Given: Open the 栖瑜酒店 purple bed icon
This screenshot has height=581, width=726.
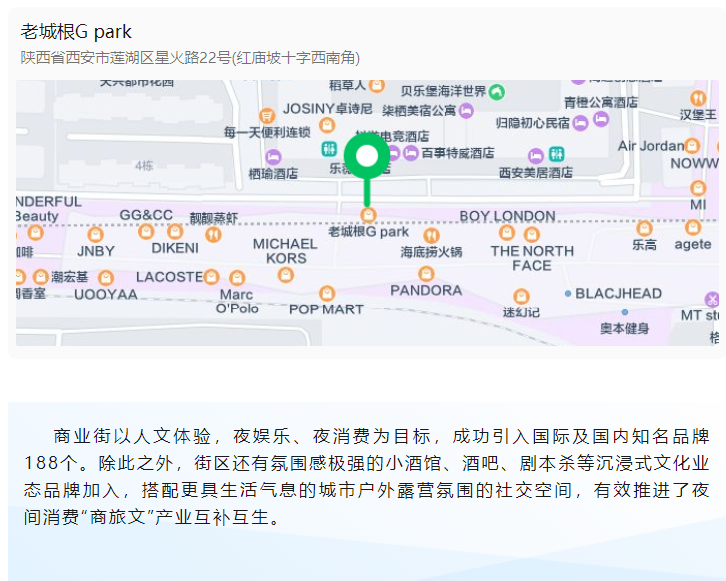Looking at the screenshot, I should pos(273,156).
